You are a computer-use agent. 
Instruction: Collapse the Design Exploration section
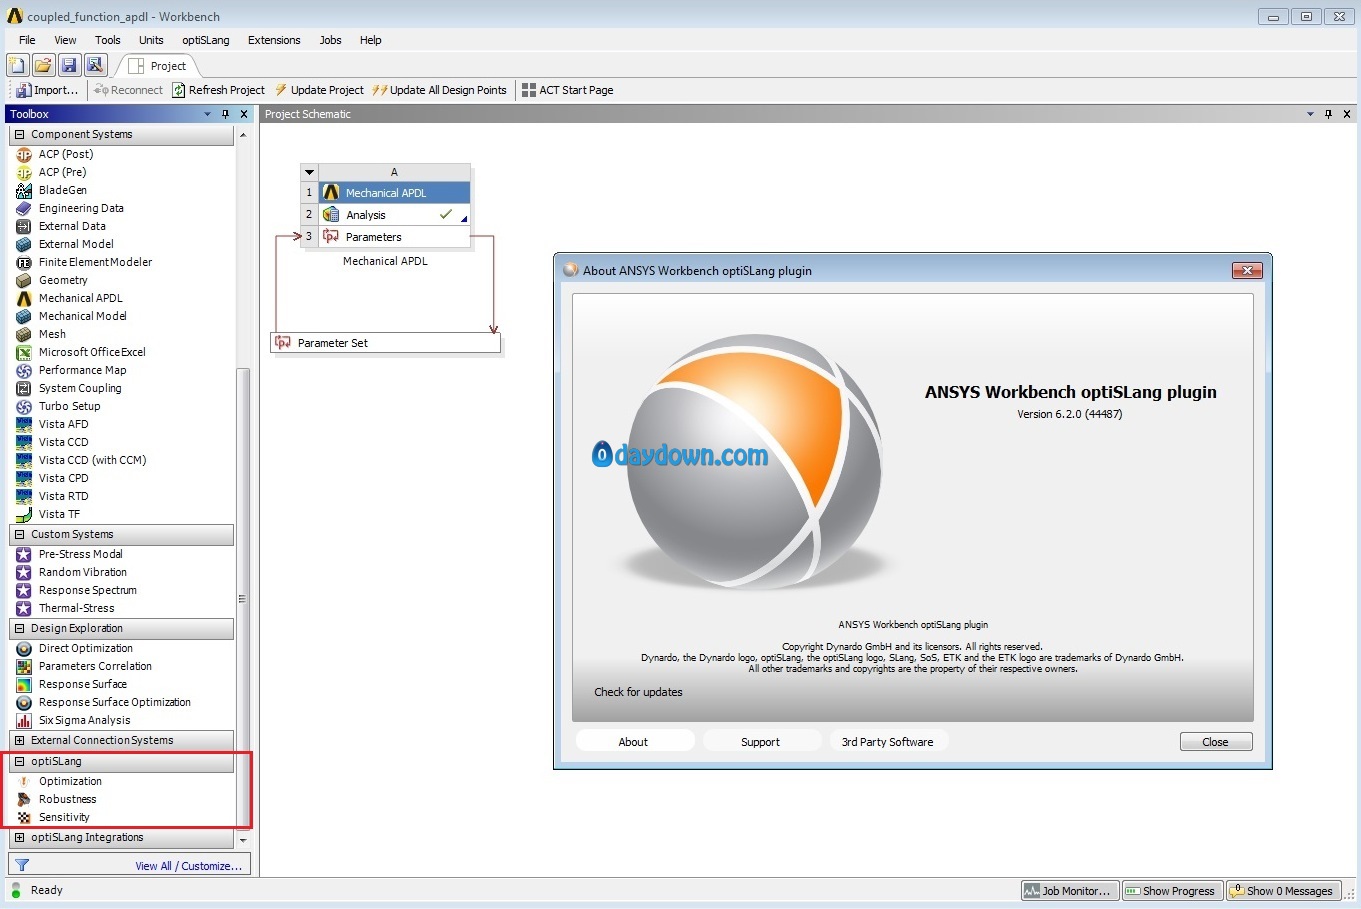click(19, 628)
